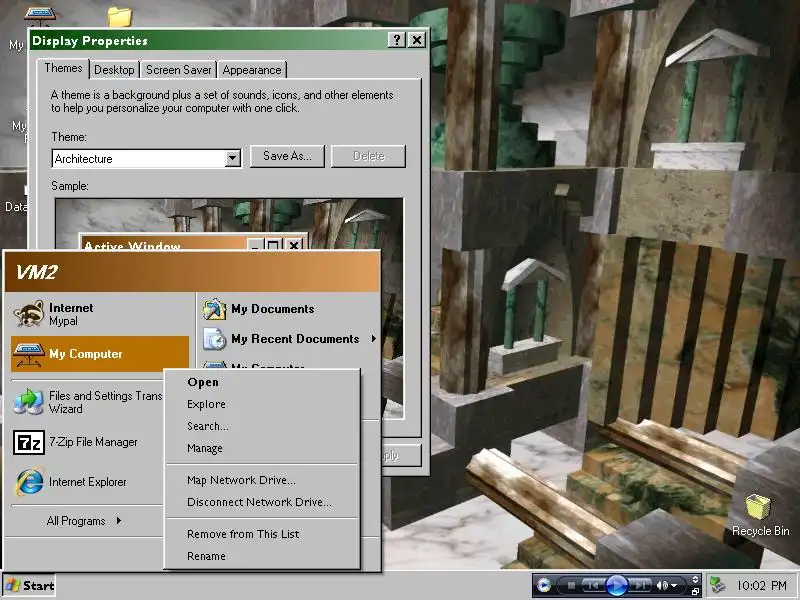
Task: Select Search... in the context menu
Action: pos(262,426)
